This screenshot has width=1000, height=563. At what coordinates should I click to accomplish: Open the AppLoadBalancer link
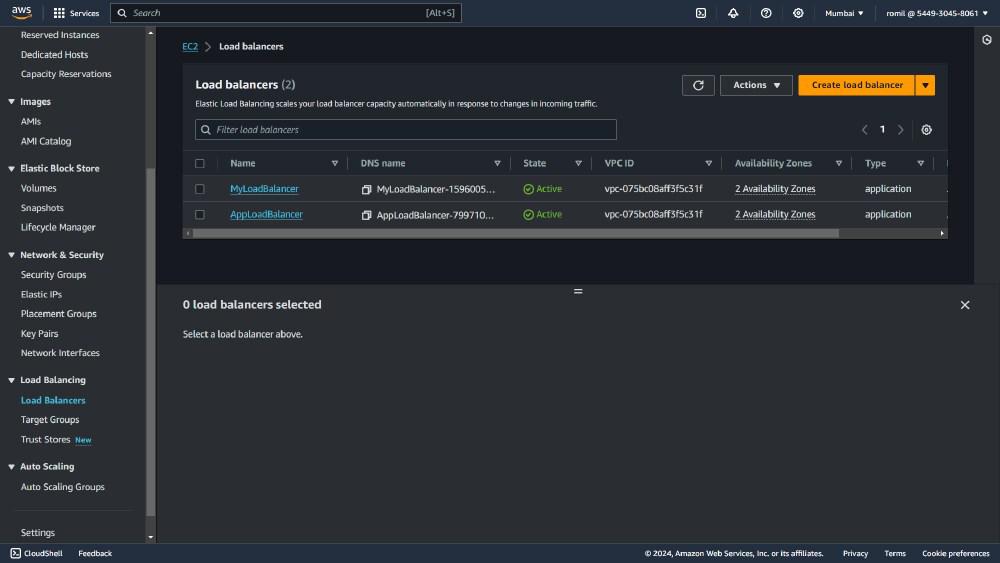(x=266, y=214)
